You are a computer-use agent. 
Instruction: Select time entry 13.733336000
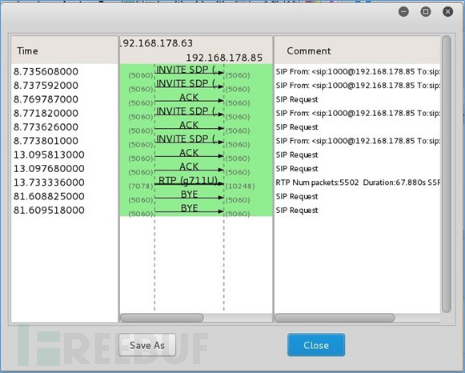49,183
